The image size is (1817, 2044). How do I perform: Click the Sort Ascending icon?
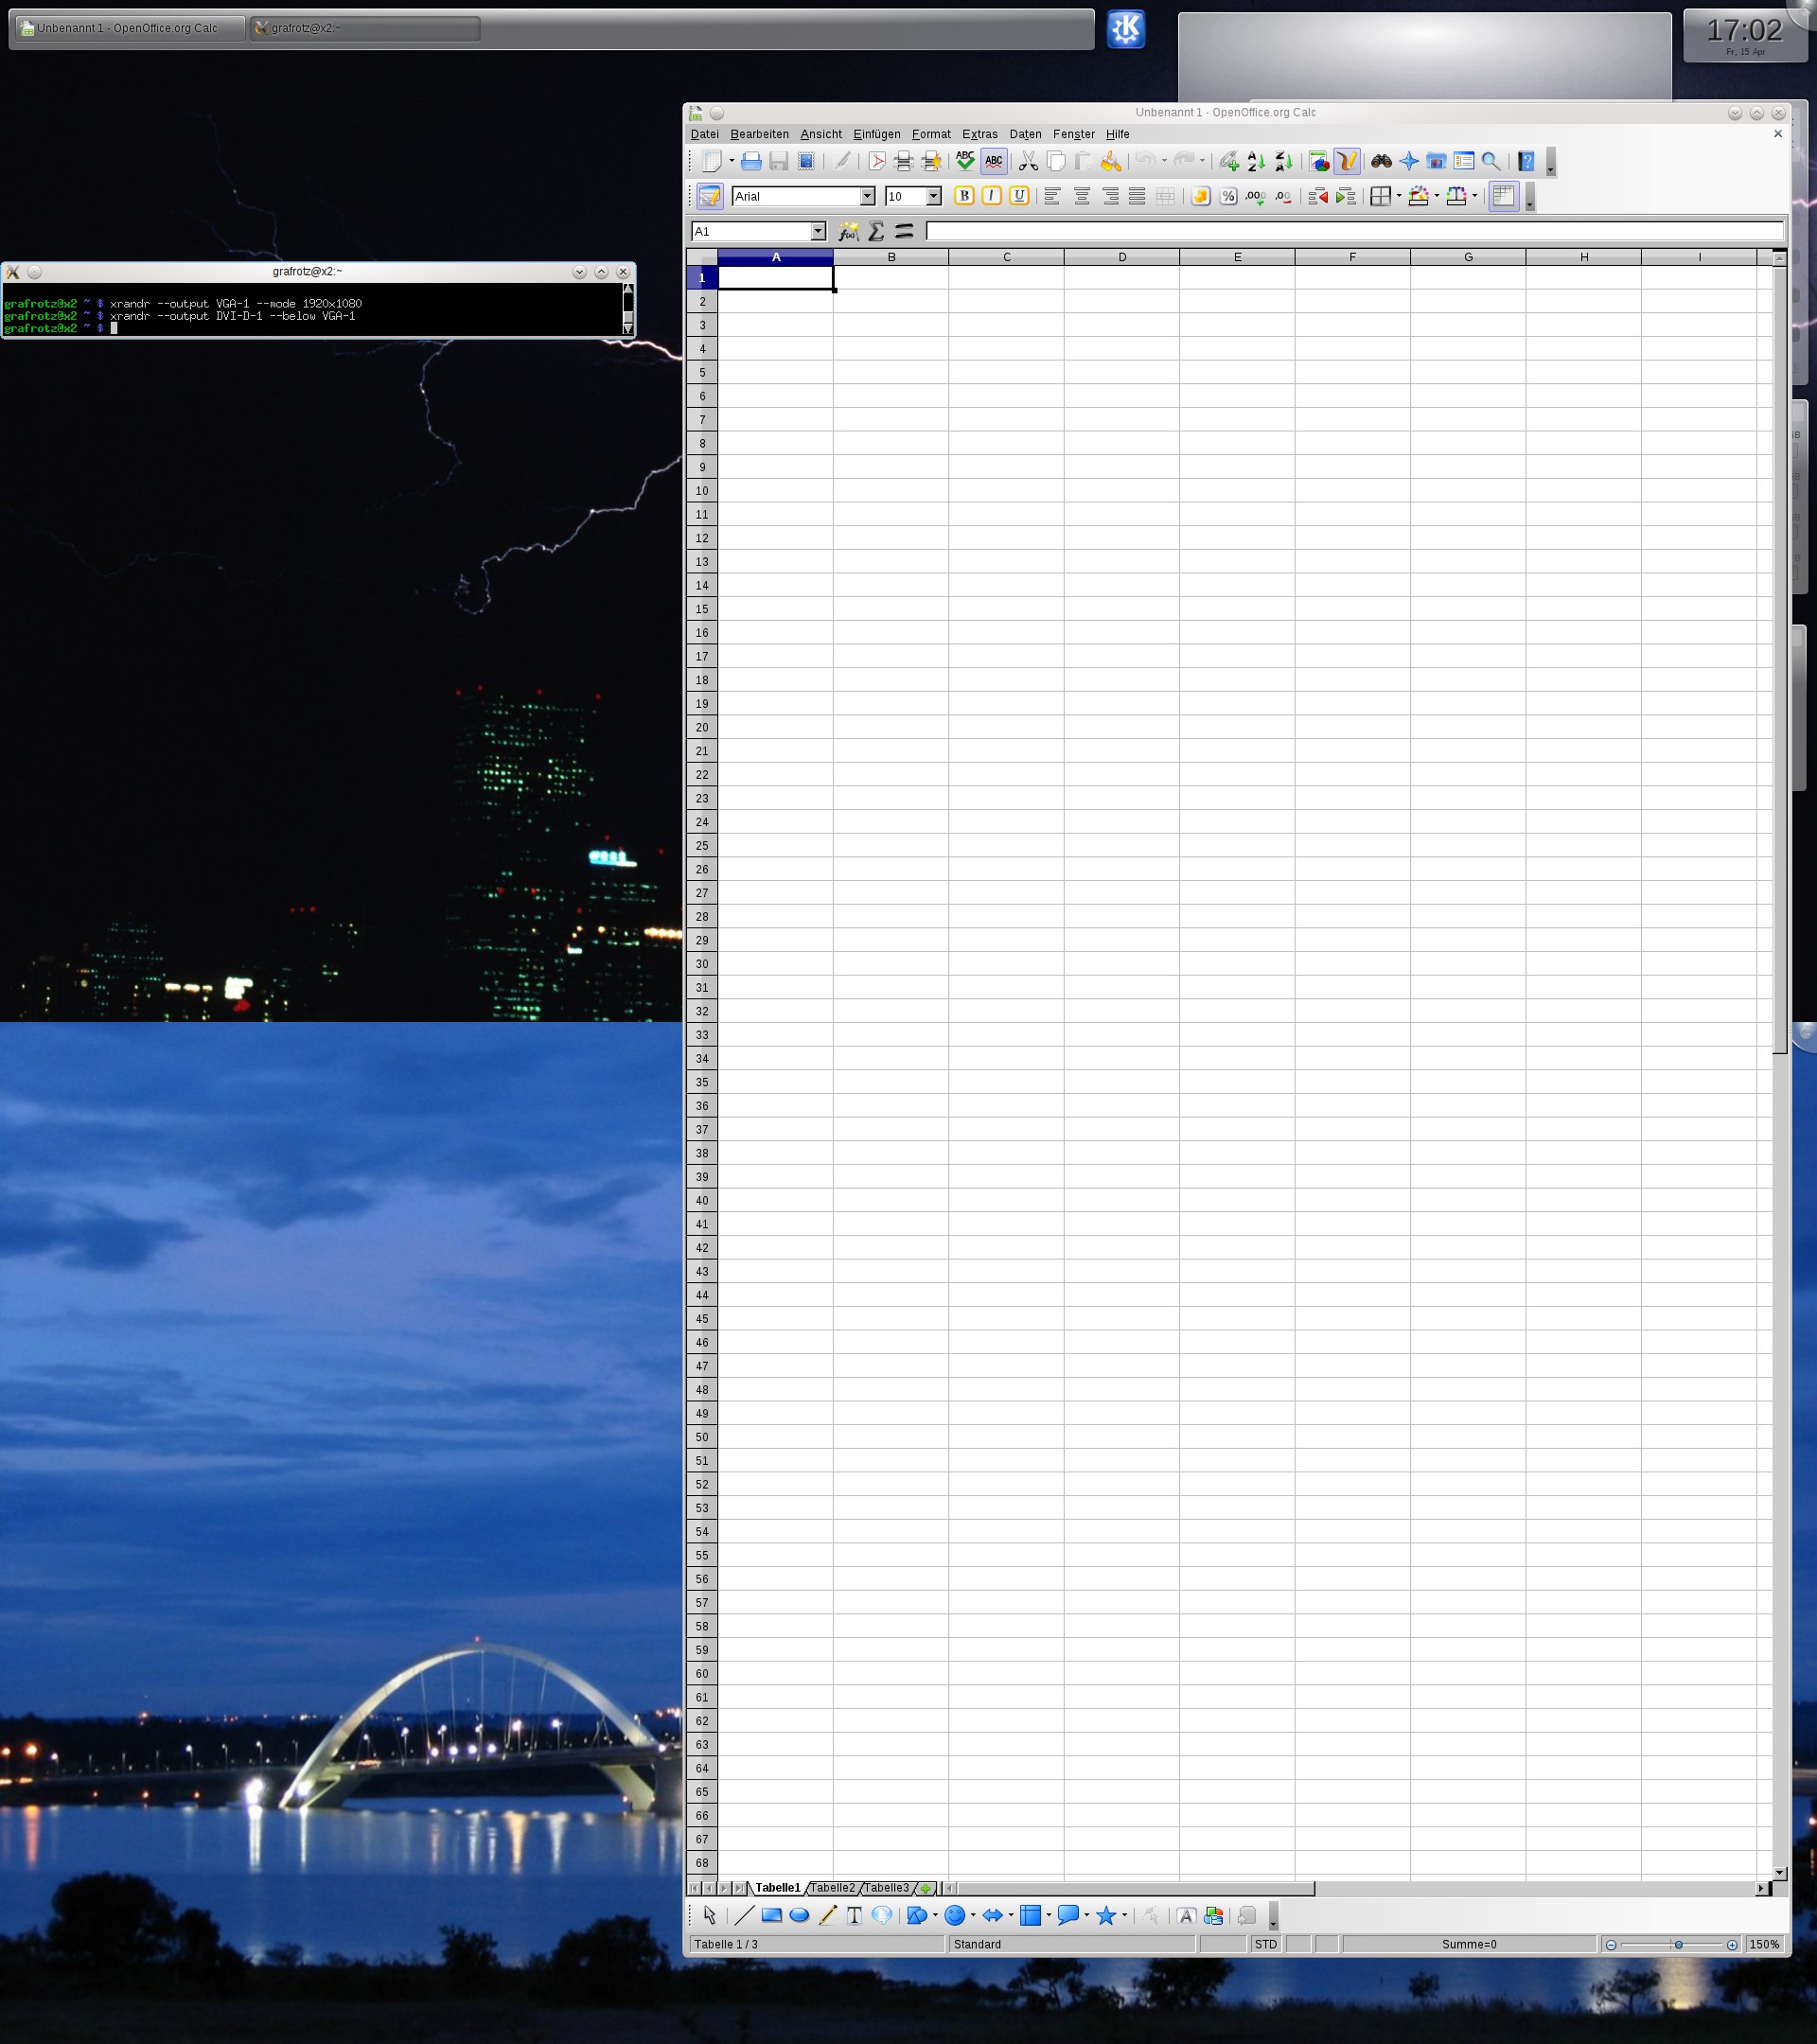coord(1256,161)
